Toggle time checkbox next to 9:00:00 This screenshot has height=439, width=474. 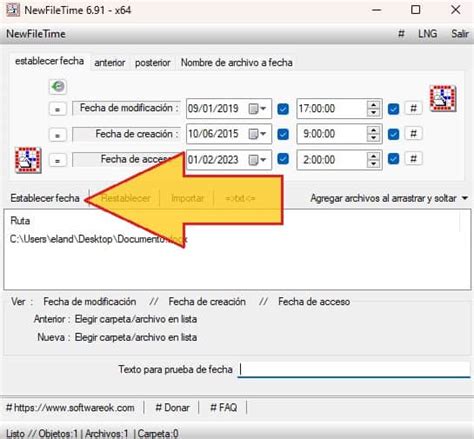pos(393,134)
